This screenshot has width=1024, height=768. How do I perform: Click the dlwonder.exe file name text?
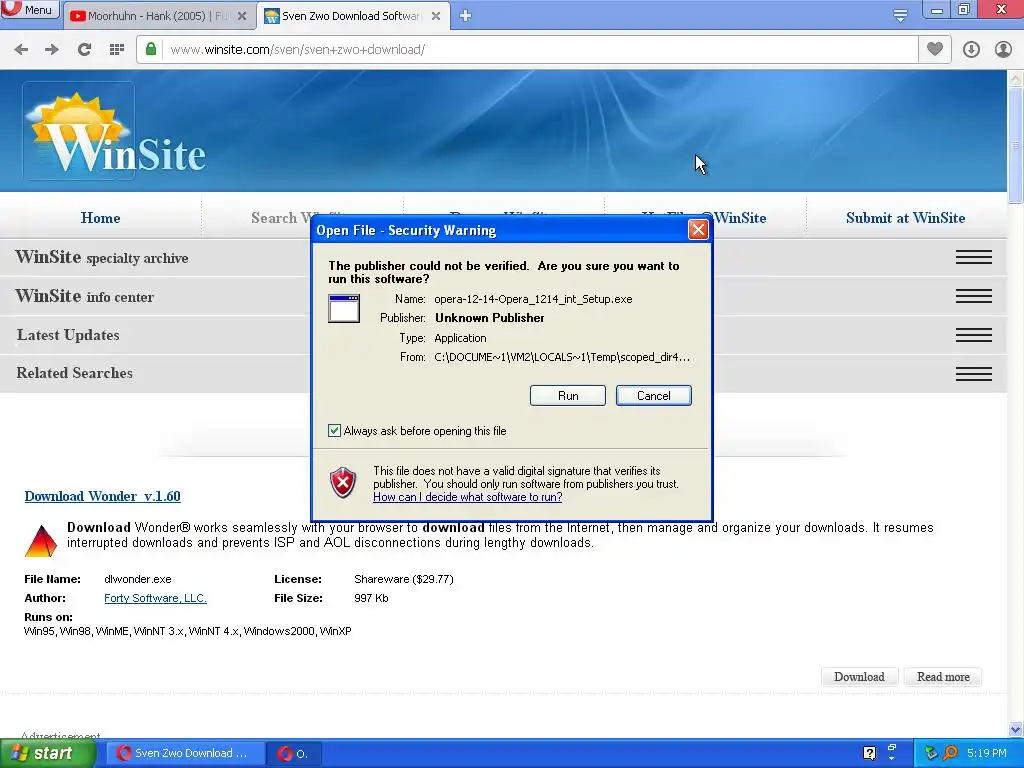coord(138,579)
